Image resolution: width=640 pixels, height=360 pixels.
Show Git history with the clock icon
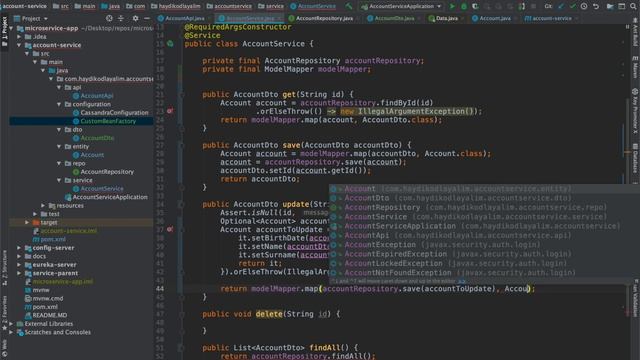[x=584, y=6]
